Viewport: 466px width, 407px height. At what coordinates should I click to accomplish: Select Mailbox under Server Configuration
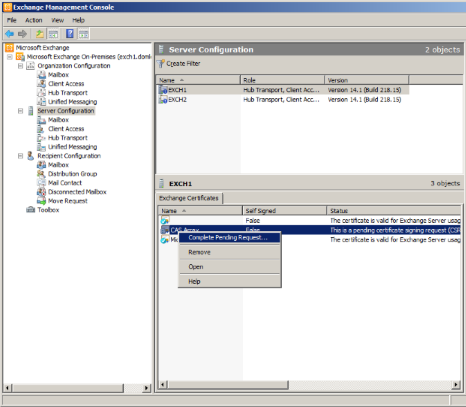(58, 120)
